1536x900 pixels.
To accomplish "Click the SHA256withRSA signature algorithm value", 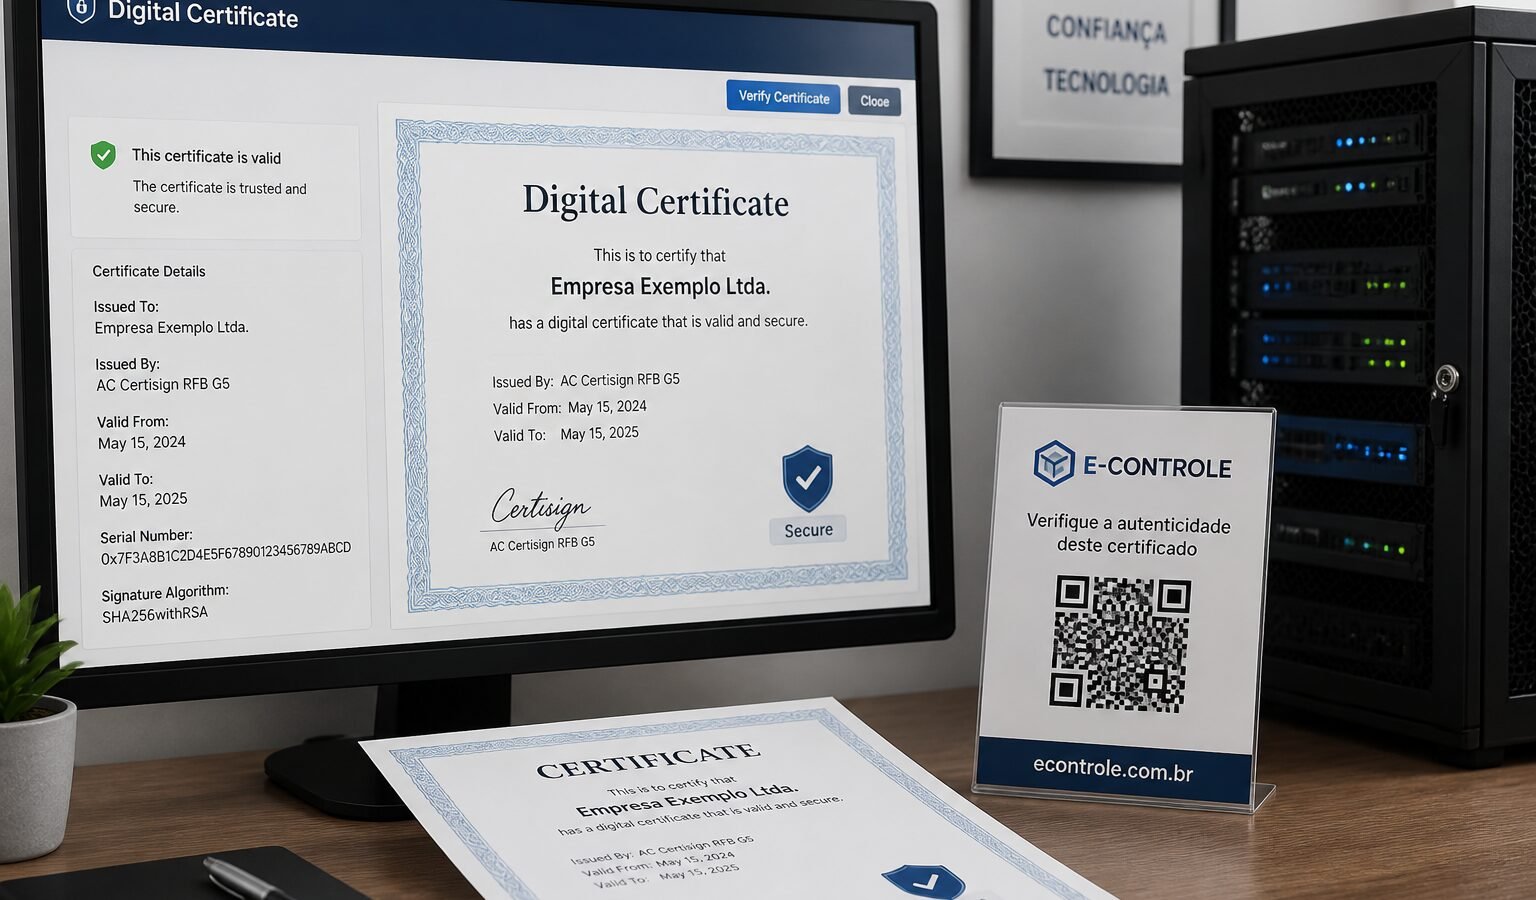I will coord(155,615).
